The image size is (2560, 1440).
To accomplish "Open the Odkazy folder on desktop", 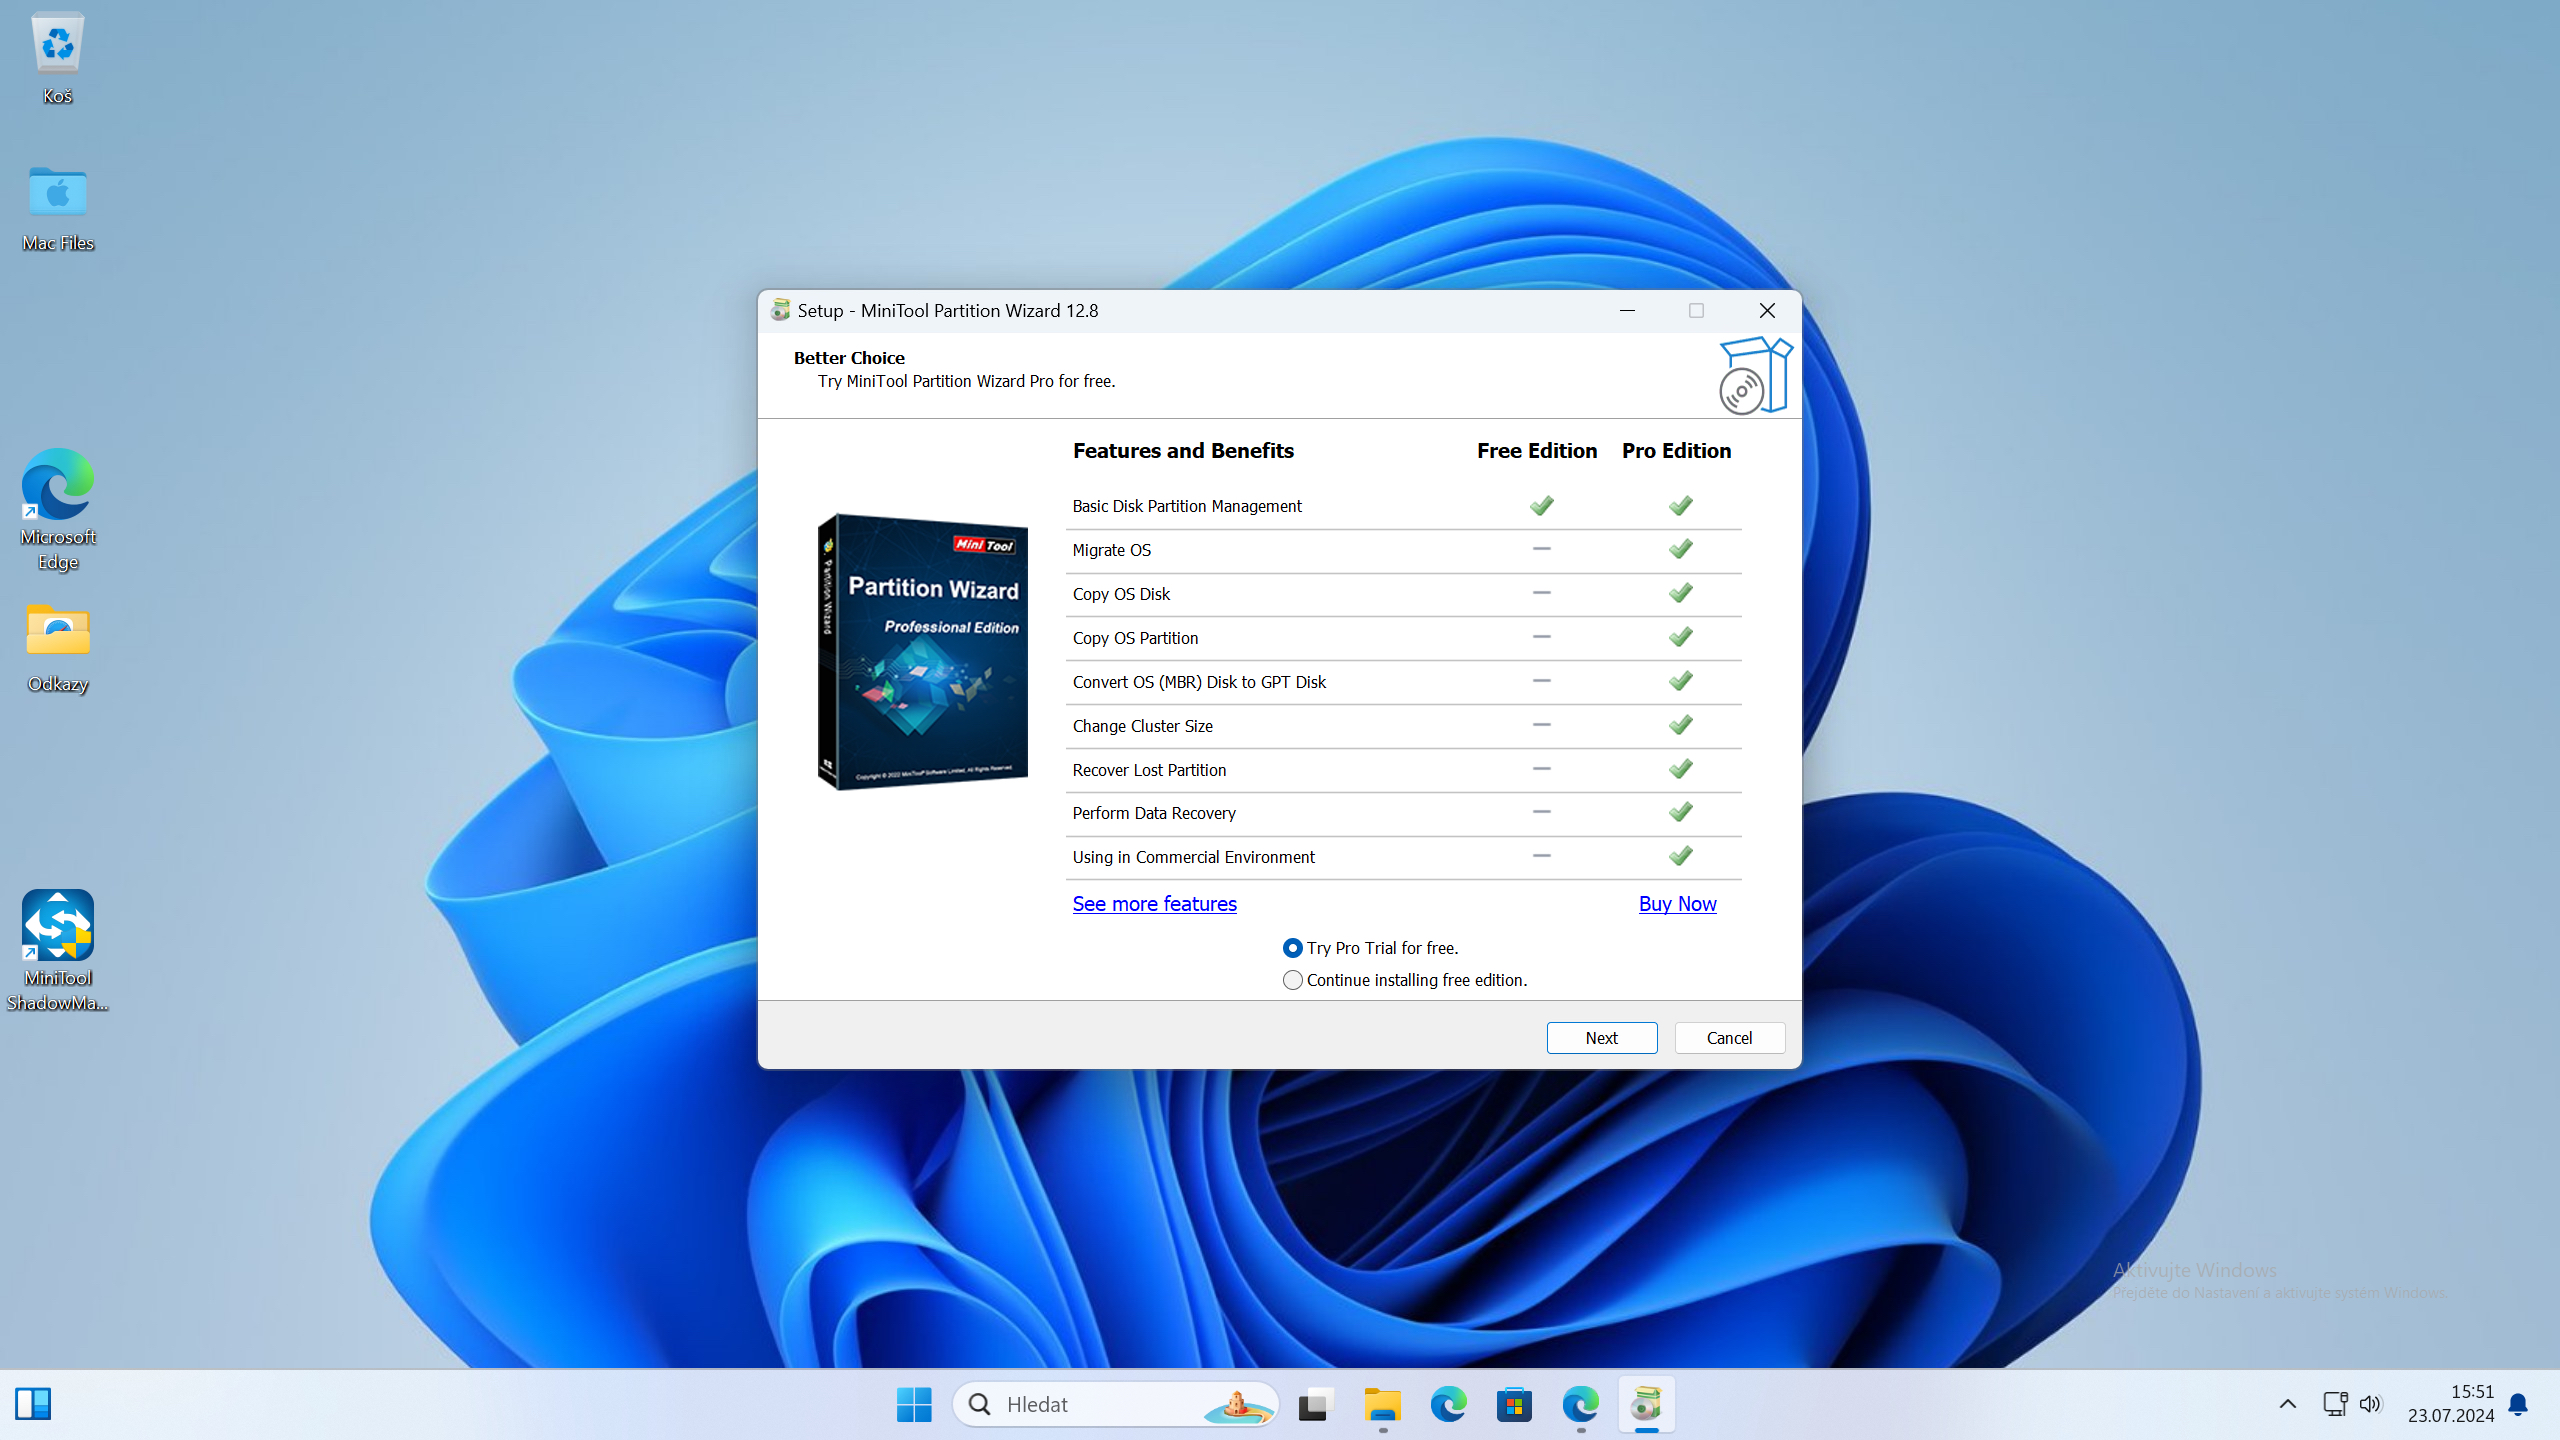I will (x=57, y=633).
